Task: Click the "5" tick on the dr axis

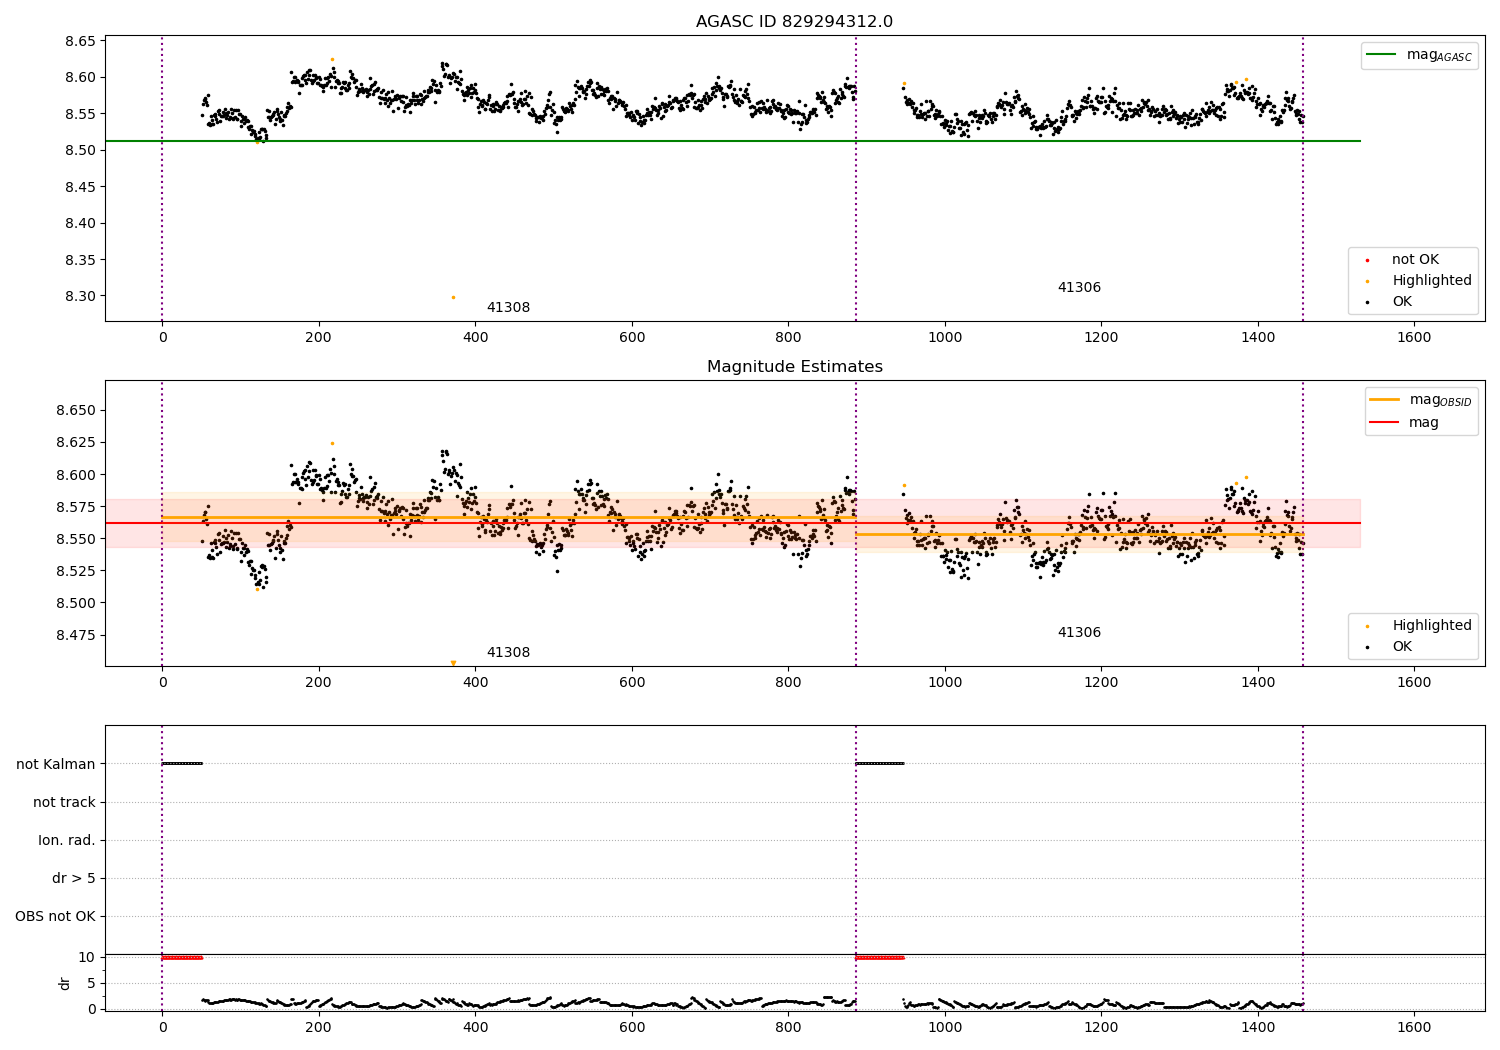Action: pyautogui.click(x=92, y=984)
